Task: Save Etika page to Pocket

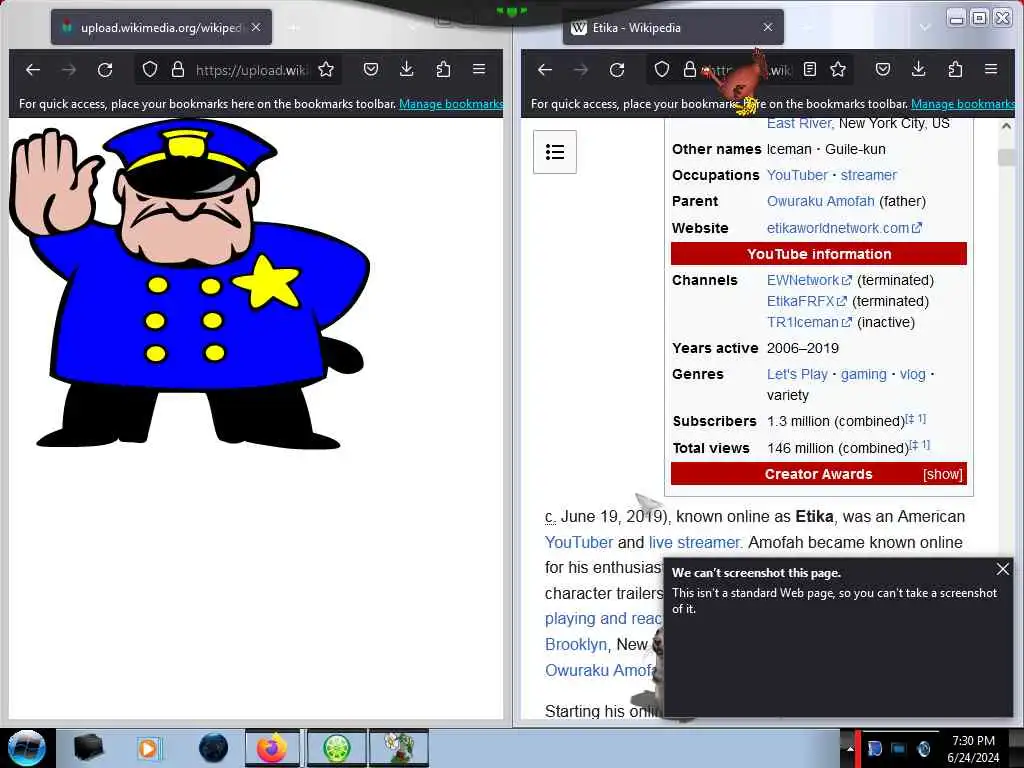Action: [x=883, y=69]
